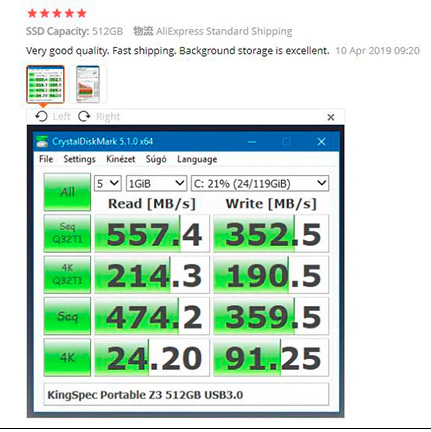Open the drive selector showing C: 21%
The image size is (431, 432).
[x=260, y=183]
